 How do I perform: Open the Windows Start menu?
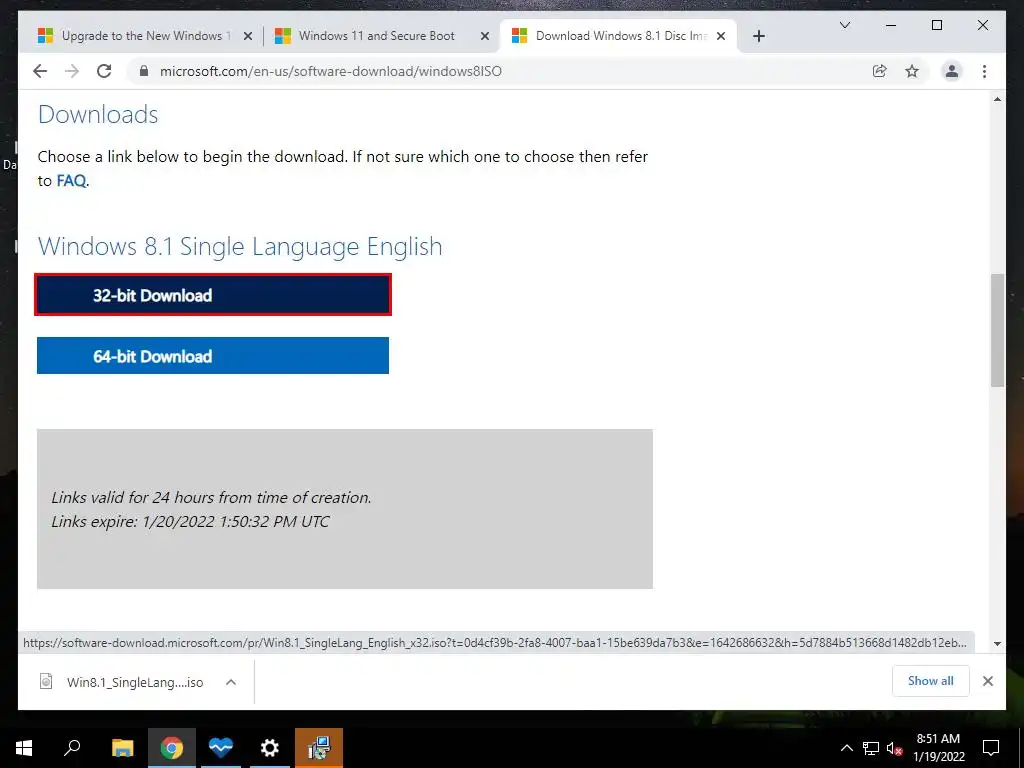[x=24, y=748]
